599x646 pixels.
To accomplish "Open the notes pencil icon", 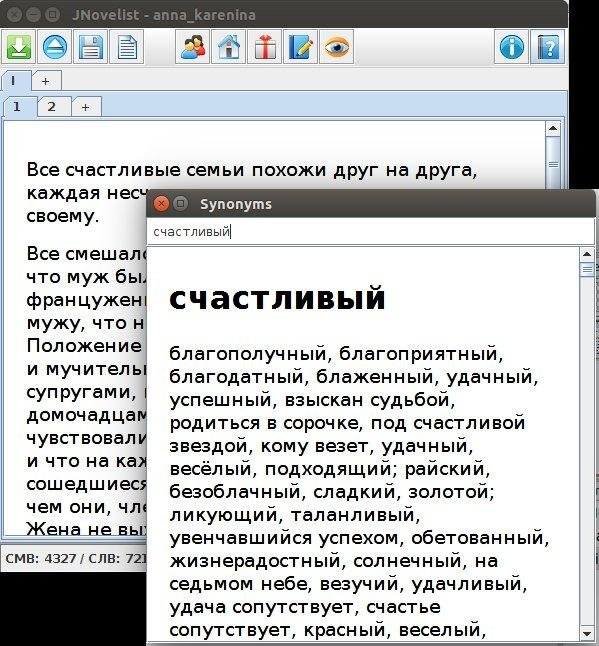I will point(301,47).
